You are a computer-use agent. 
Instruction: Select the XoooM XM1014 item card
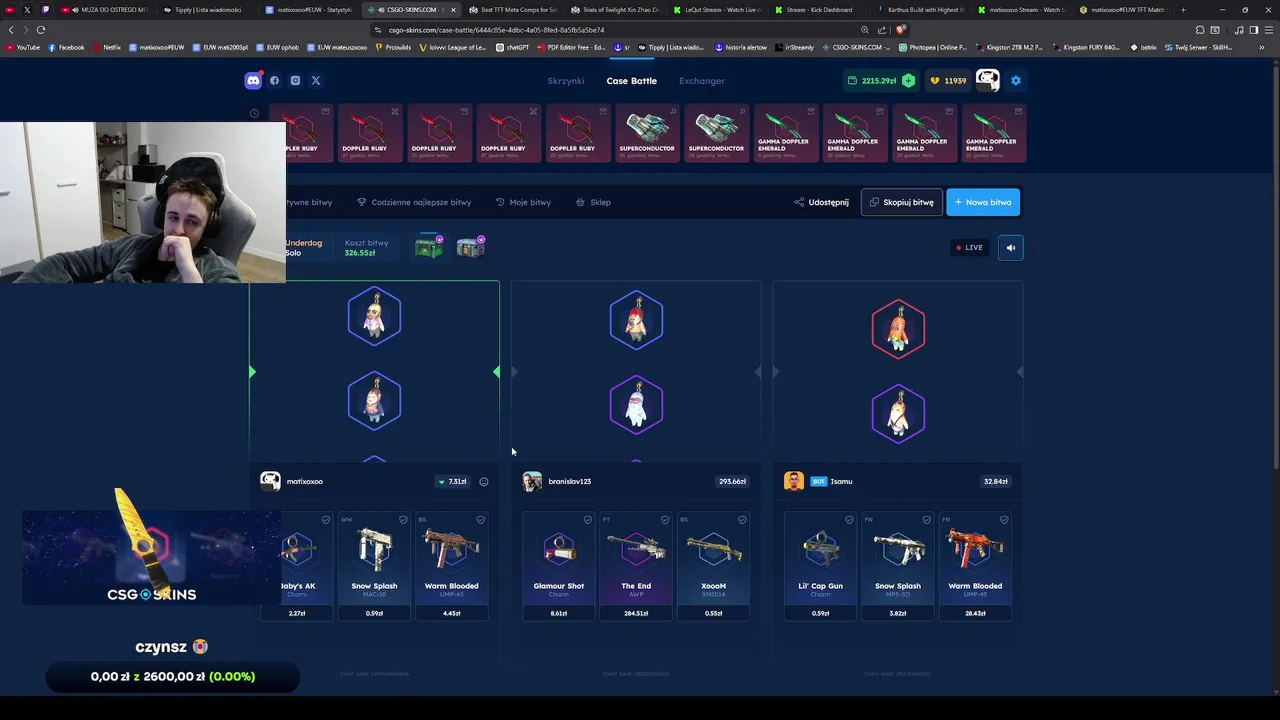(713, 566)
